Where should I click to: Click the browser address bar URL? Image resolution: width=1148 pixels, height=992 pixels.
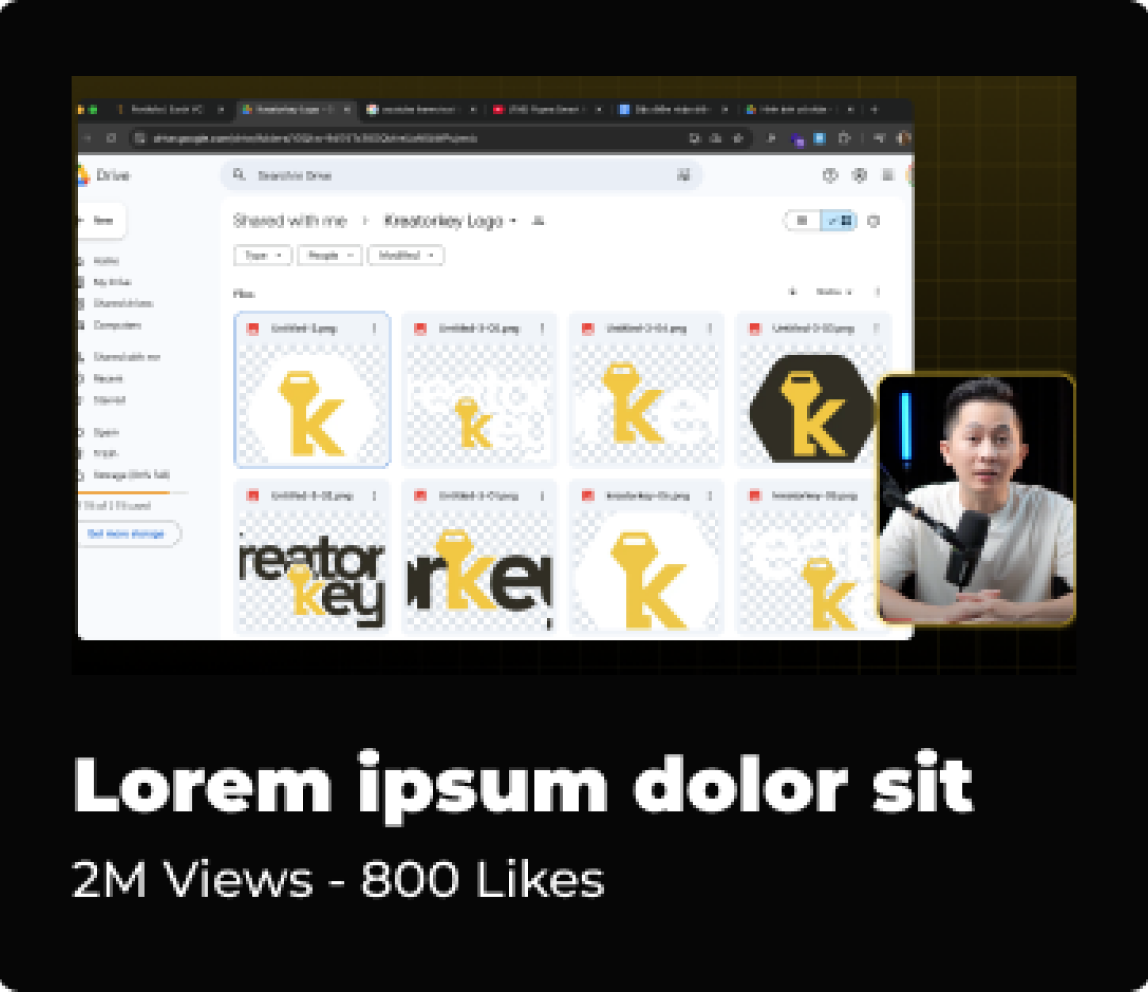point(316,138)
